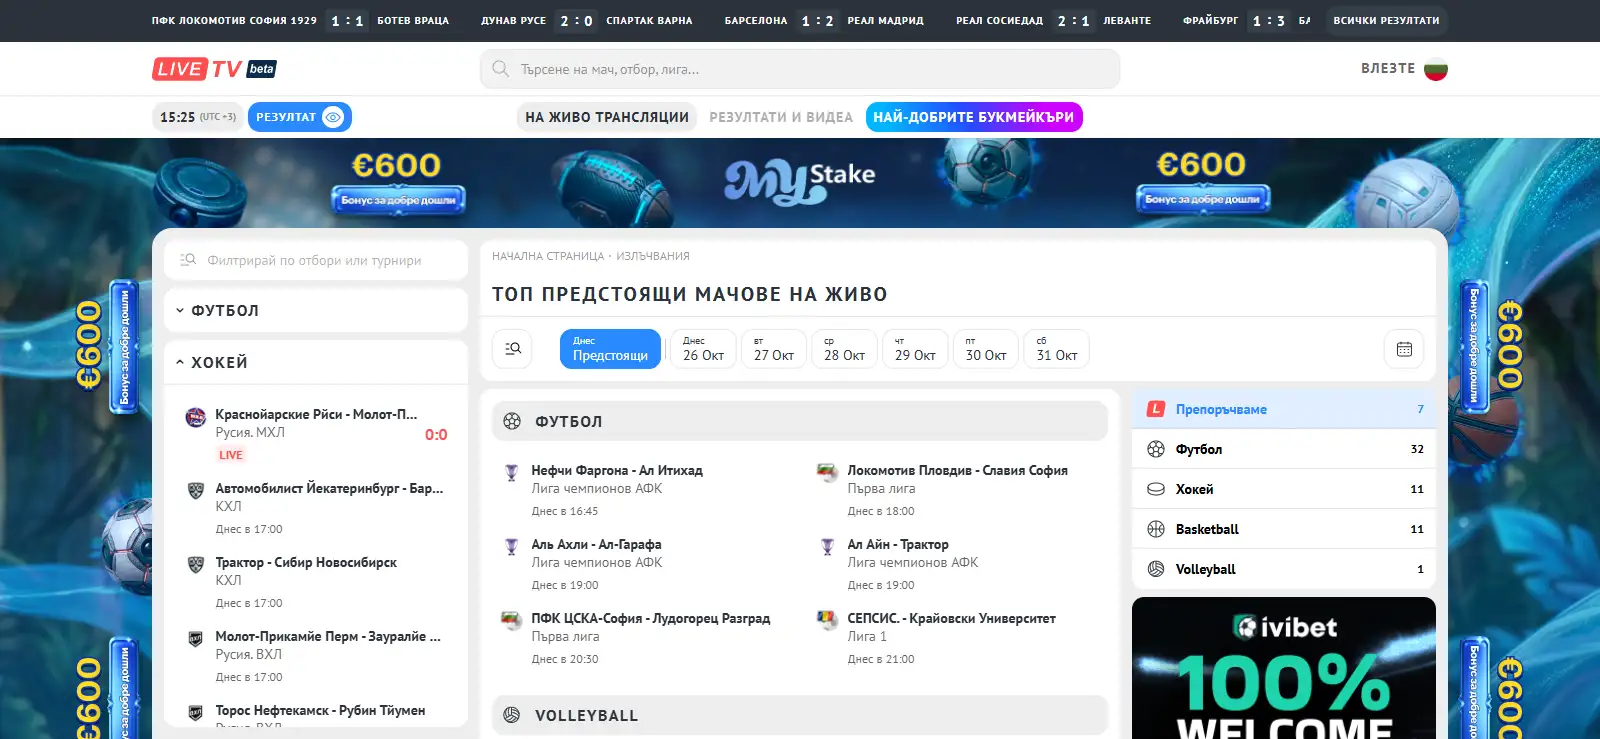1600x739 pixels.
Task: Click the match search input field
Action: point(800,69)
